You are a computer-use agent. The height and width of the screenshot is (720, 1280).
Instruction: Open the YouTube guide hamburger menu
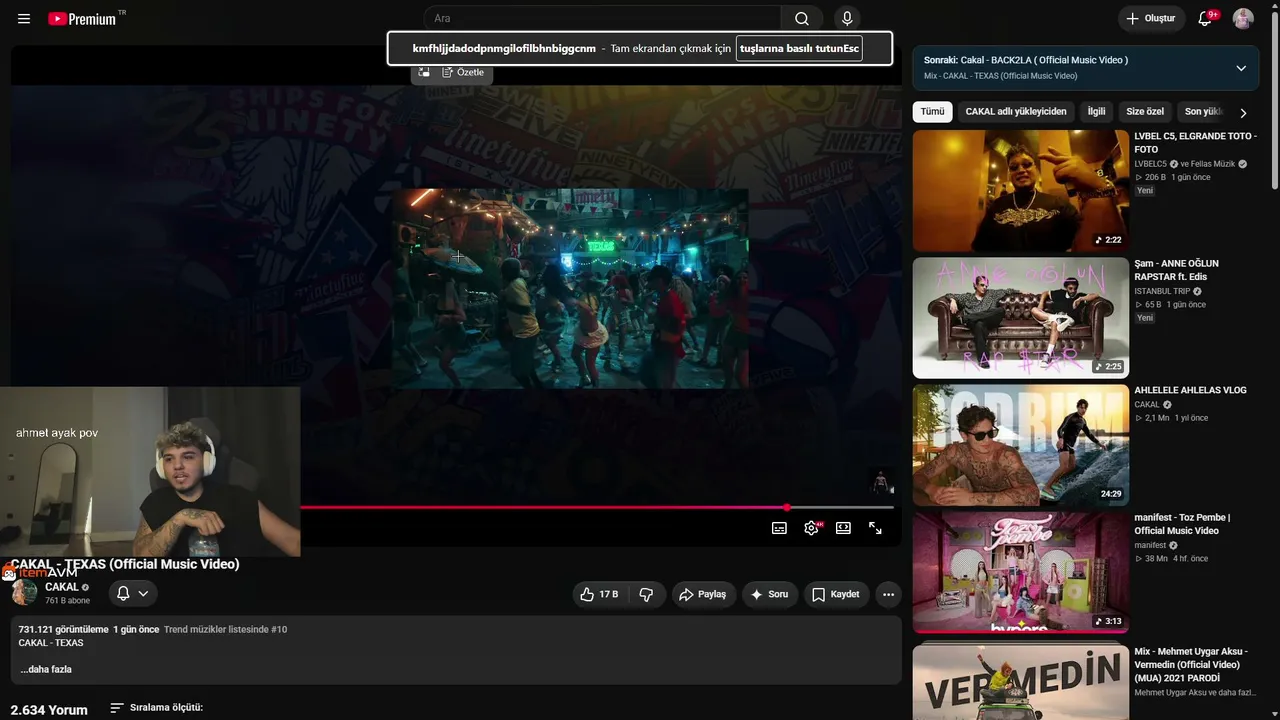24,19
